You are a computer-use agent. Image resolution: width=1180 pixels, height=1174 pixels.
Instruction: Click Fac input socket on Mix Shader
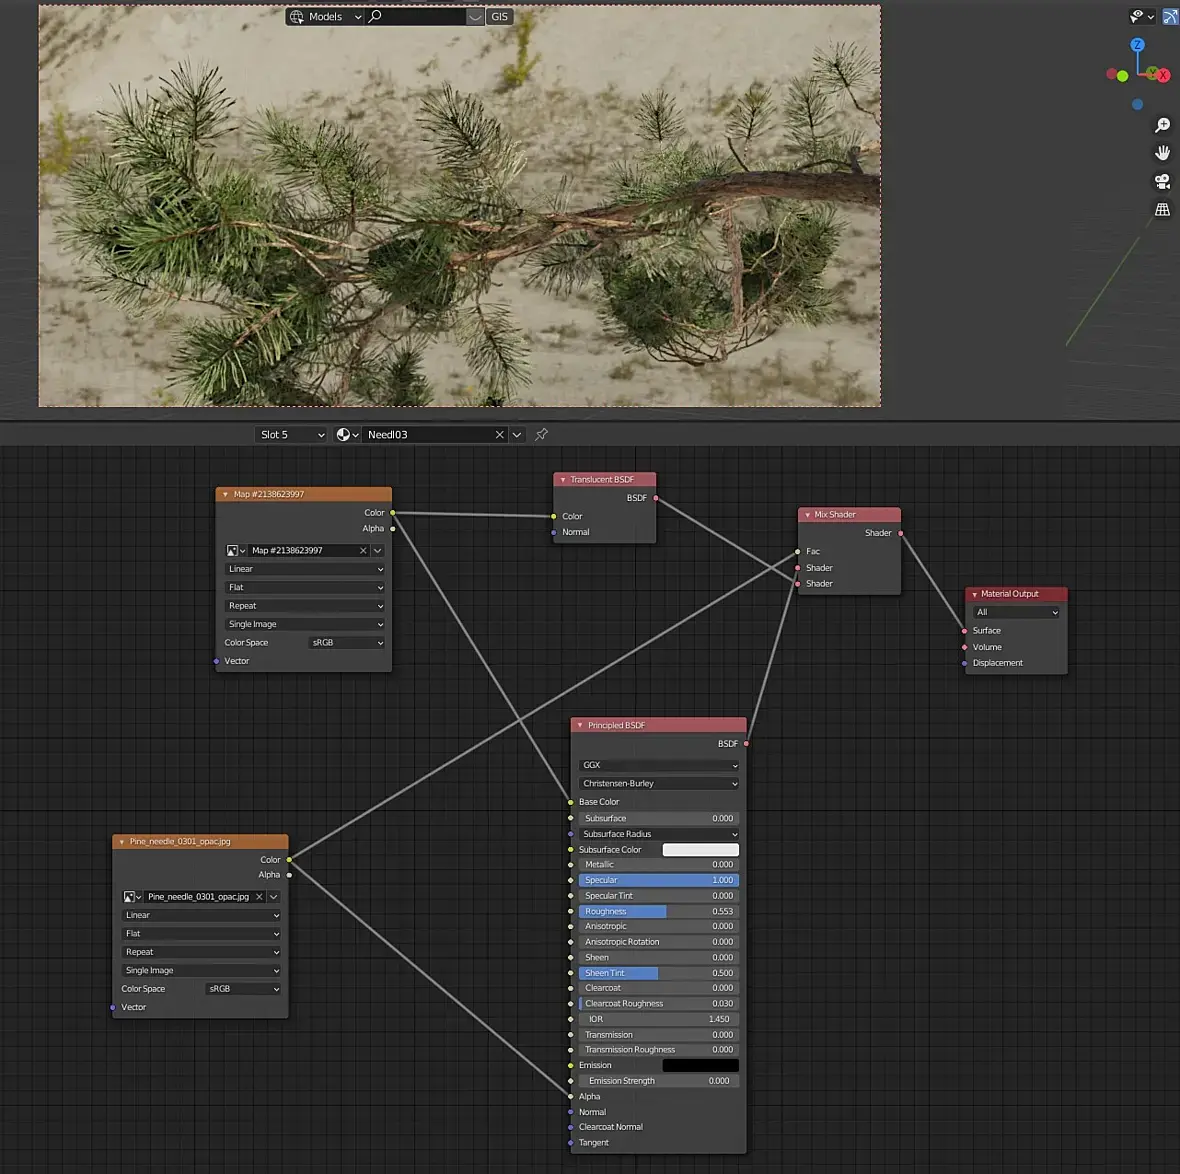(x=798, y=552)
